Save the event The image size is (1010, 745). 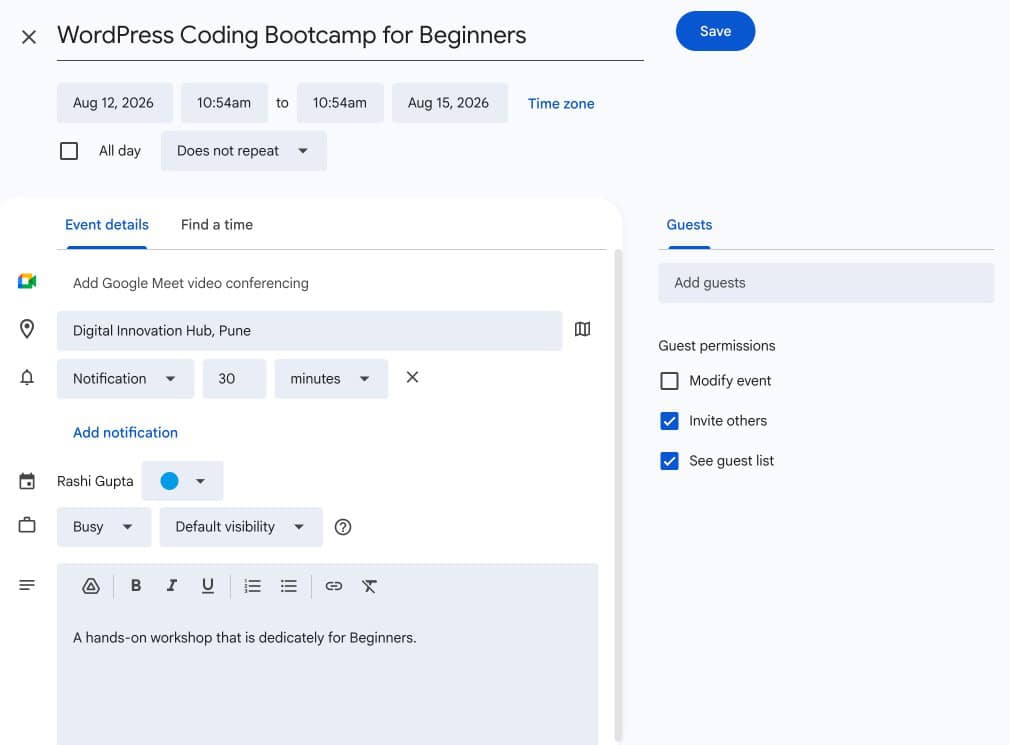715,31
